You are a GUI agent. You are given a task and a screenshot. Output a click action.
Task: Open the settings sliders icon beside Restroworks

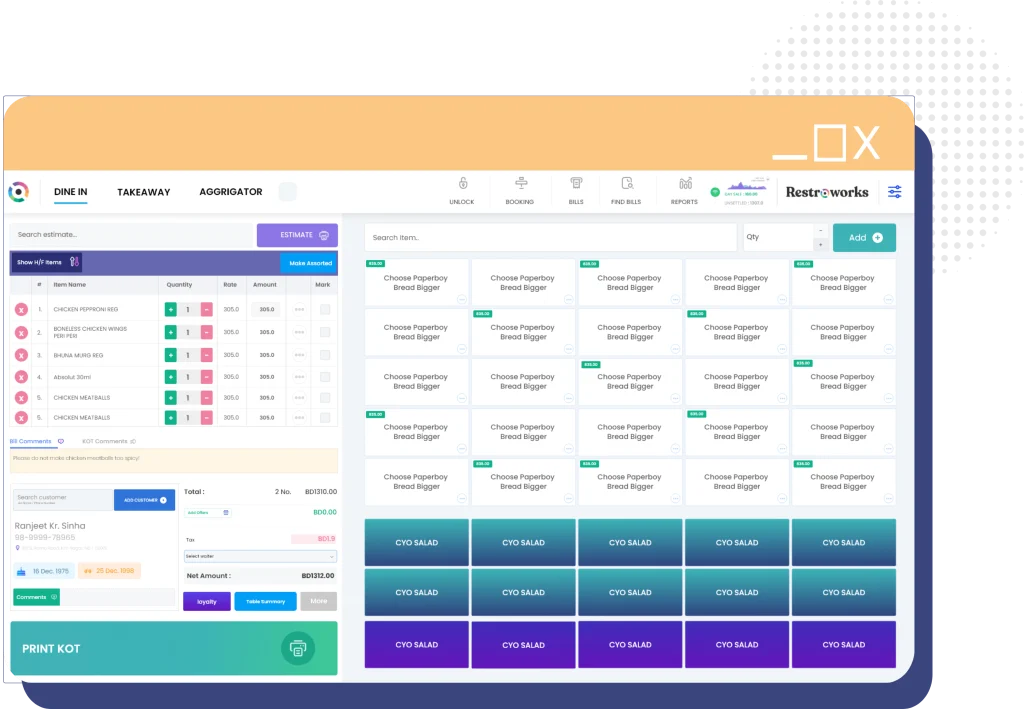point(894,192)
